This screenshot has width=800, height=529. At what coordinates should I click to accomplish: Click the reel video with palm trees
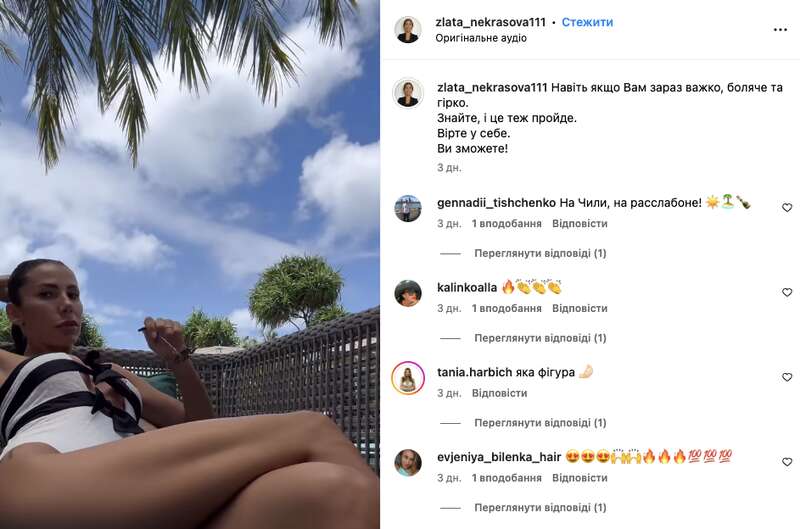(190, 264)
